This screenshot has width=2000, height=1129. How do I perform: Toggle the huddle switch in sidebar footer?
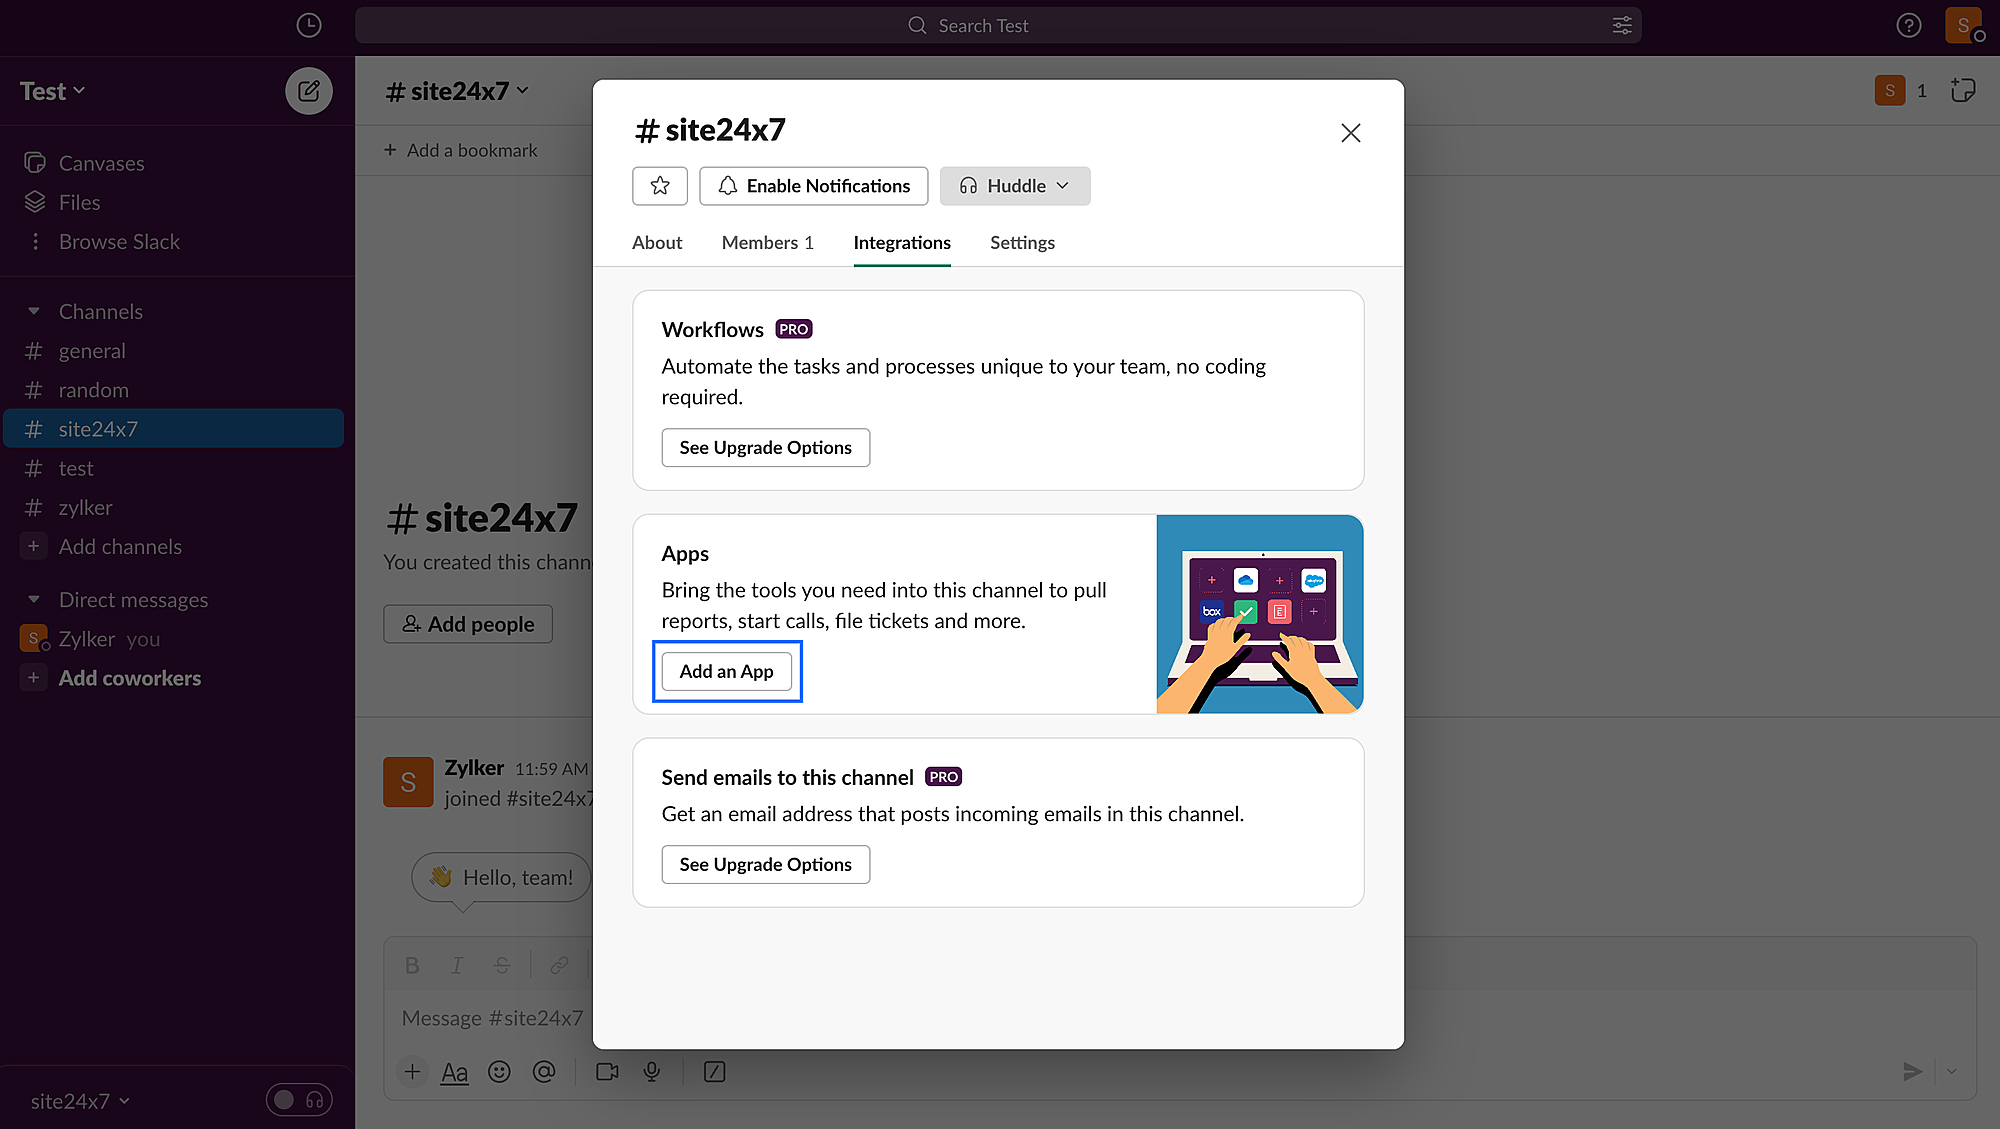point(298,1100)
